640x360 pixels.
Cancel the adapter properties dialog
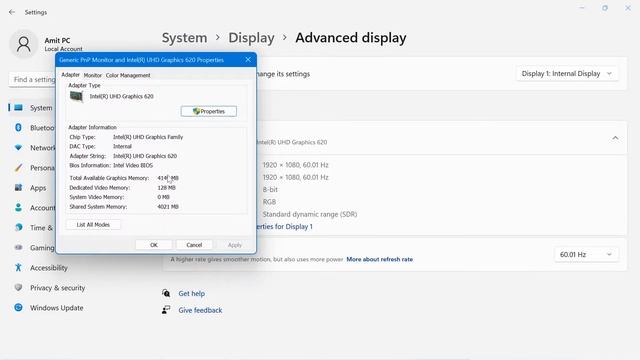pos(194,245)
